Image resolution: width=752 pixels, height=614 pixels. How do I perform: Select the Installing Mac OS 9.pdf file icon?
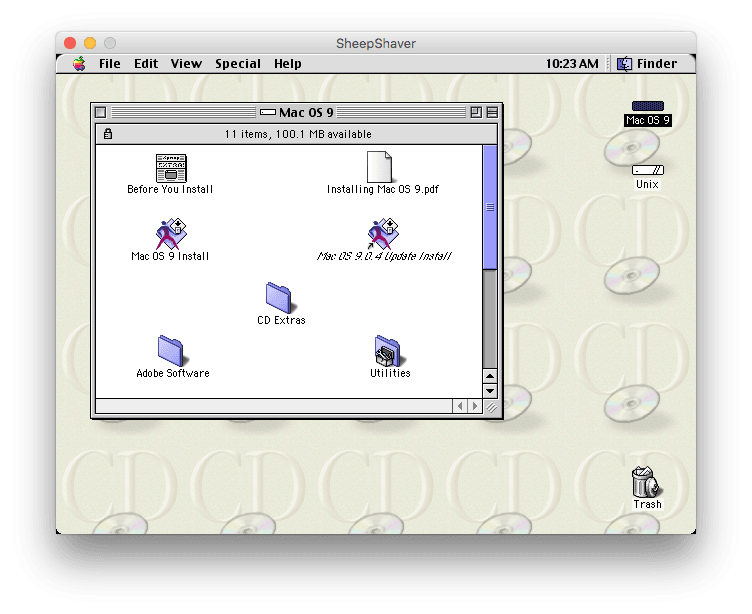tap(379, 167)
